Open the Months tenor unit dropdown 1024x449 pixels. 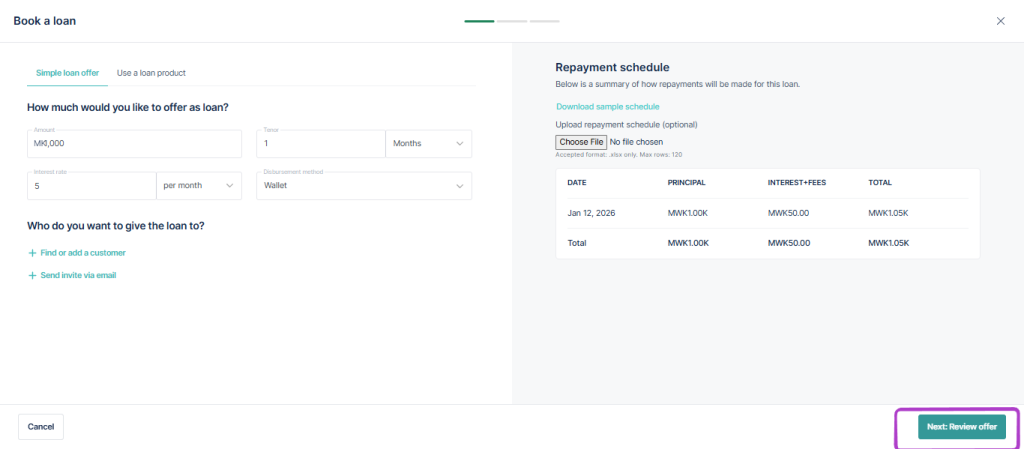pyautogui.click(x=428, y=144)
